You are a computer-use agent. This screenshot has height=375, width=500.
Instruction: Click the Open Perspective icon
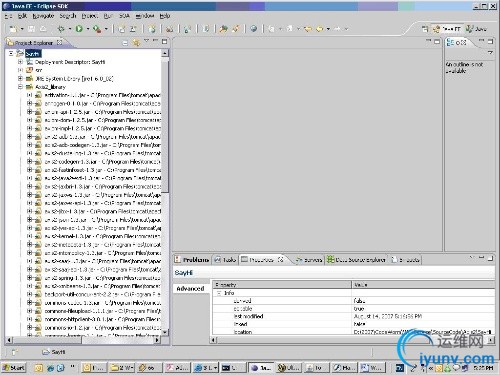425,29
